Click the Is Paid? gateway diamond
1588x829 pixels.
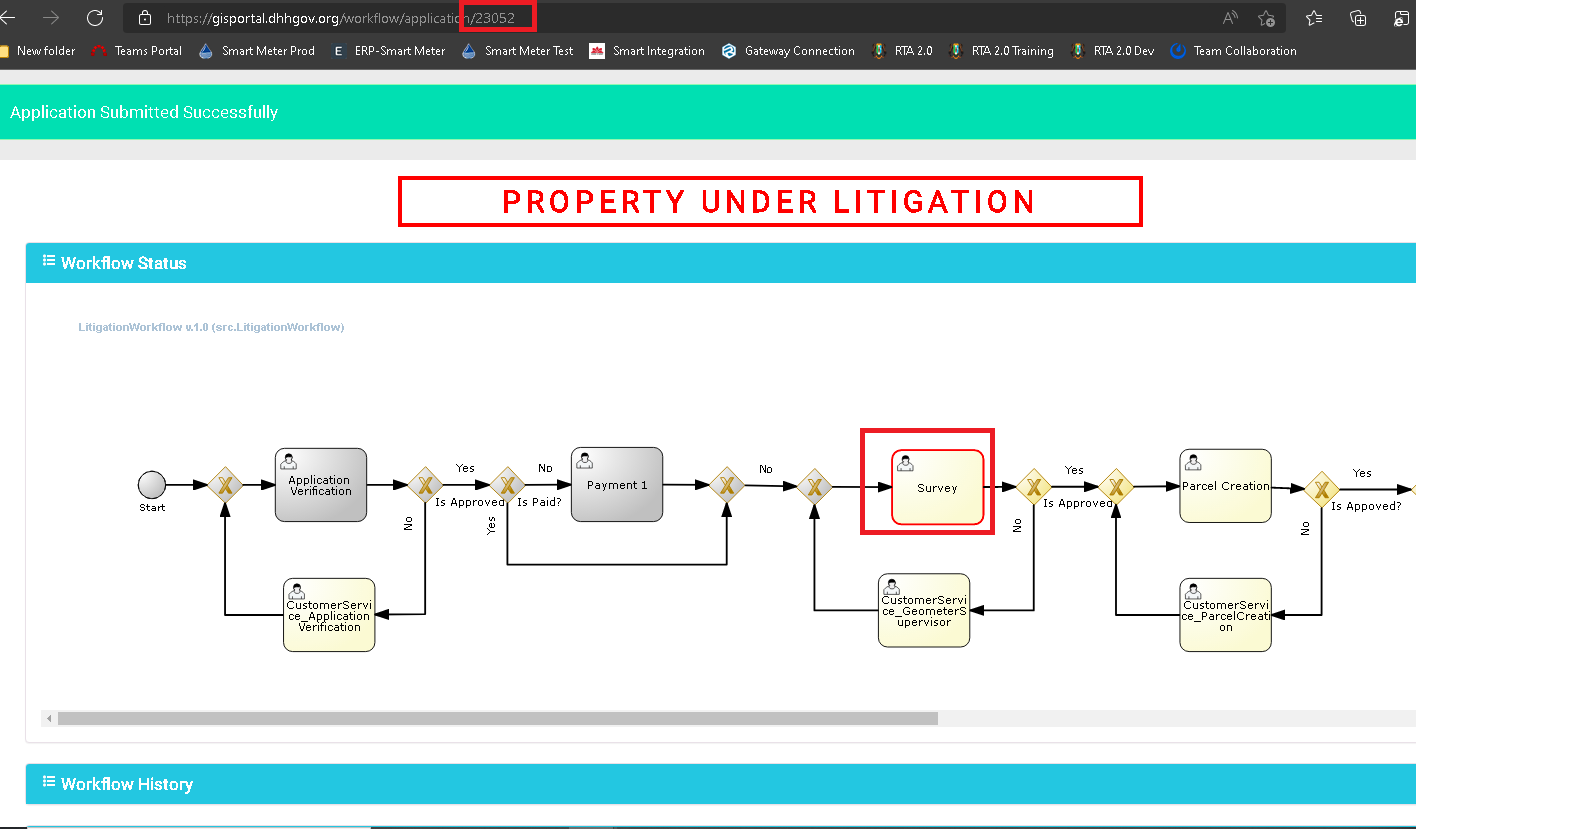(507, 485)
